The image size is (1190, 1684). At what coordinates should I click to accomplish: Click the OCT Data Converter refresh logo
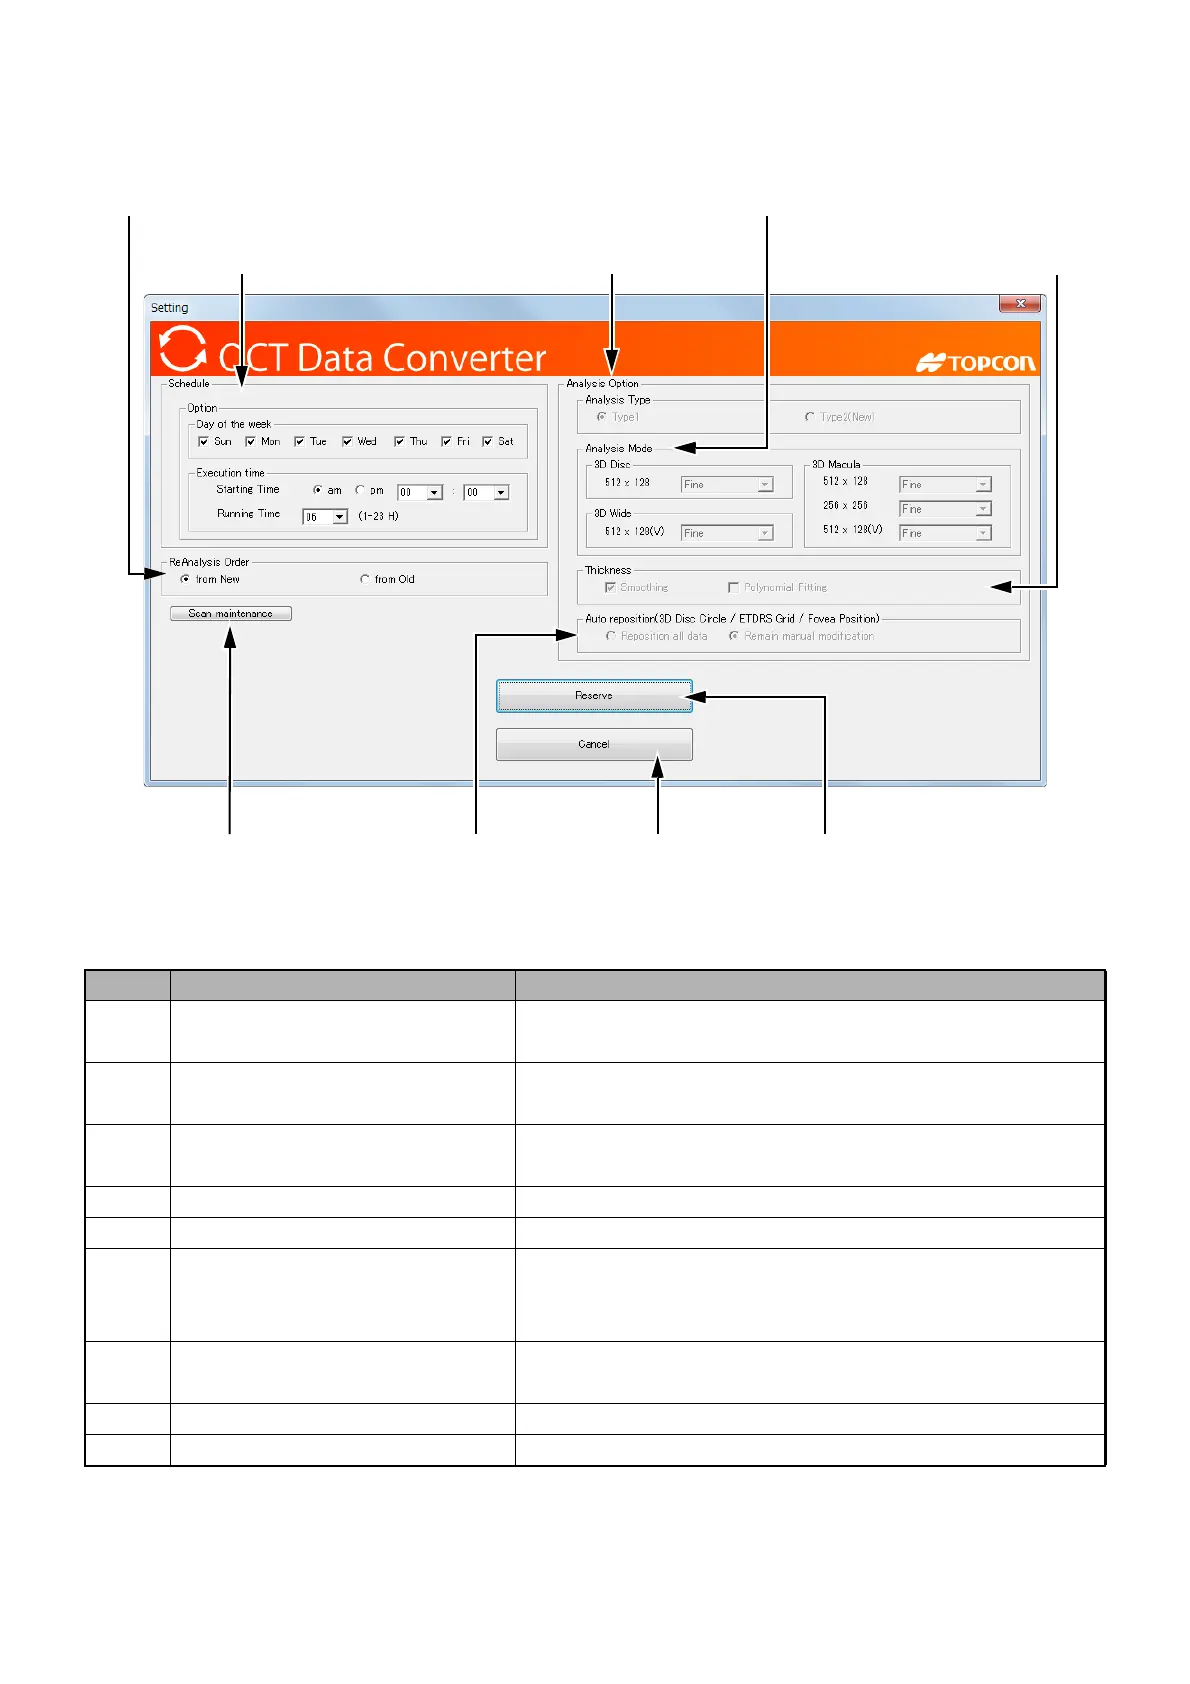point(183,349)
